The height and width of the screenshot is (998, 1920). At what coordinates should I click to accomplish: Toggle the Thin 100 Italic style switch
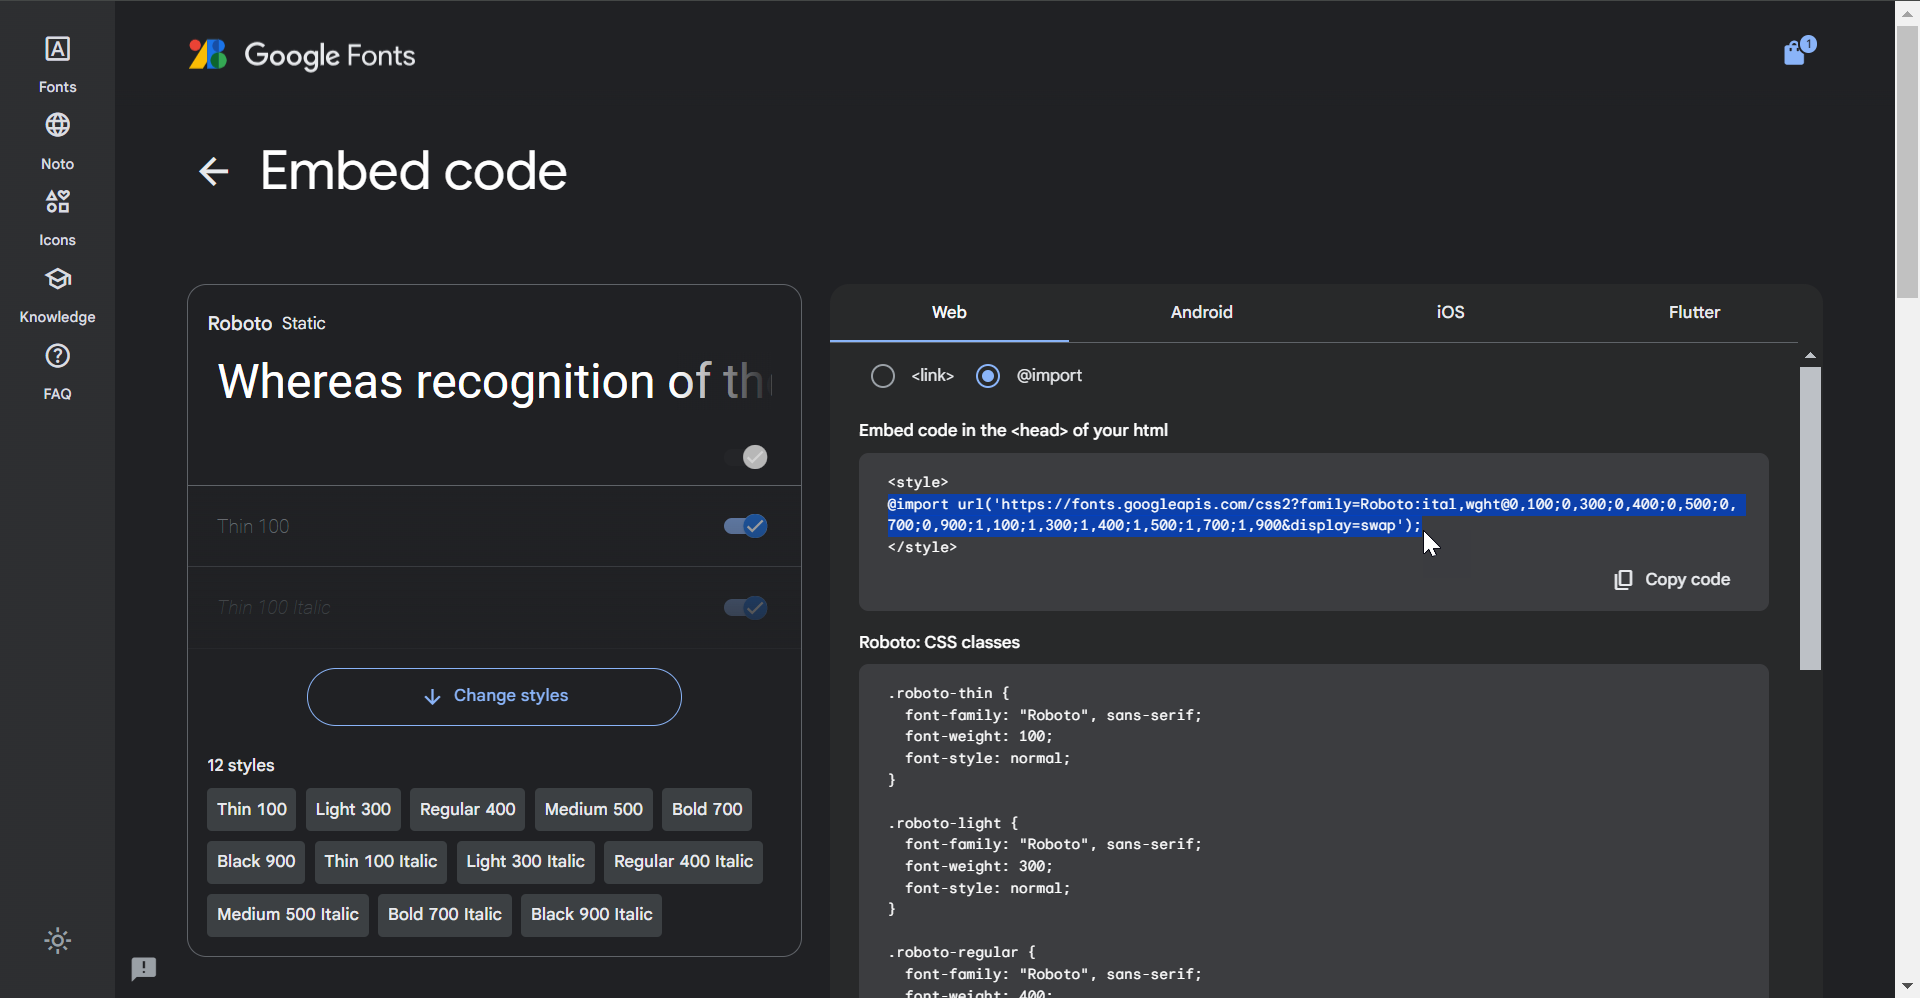(745, 607)
